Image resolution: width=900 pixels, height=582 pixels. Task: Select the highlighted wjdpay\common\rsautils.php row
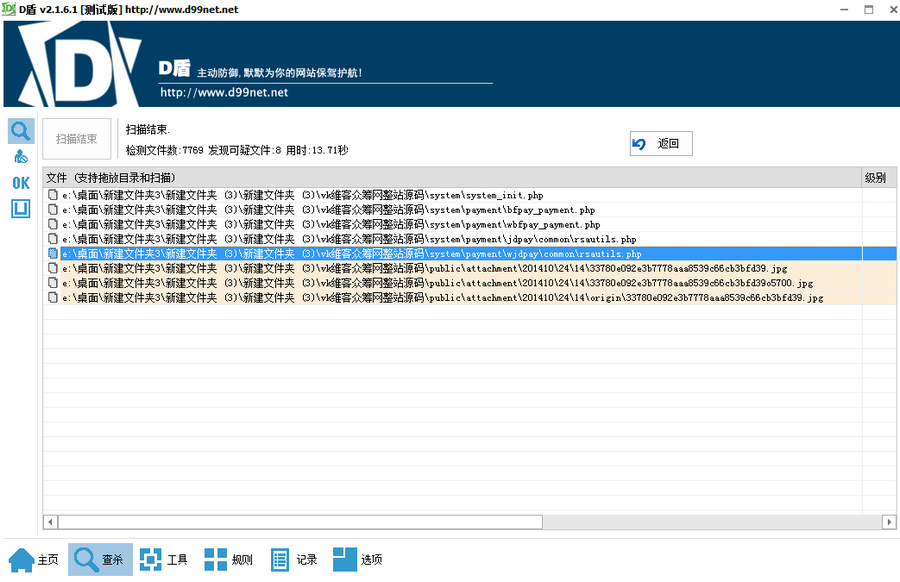coord(470,254)
